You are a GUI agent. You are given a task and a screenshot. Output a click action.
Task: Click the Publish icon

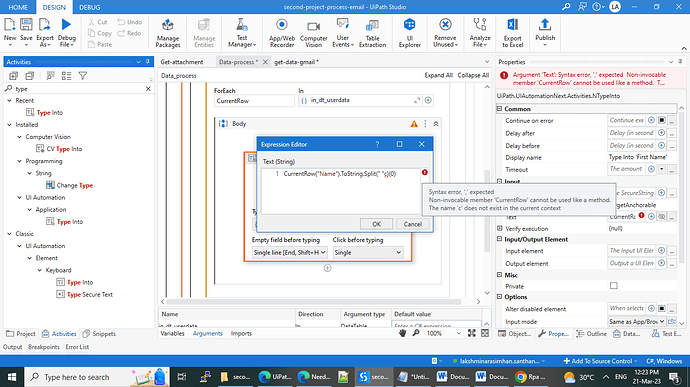pos(545,33)
